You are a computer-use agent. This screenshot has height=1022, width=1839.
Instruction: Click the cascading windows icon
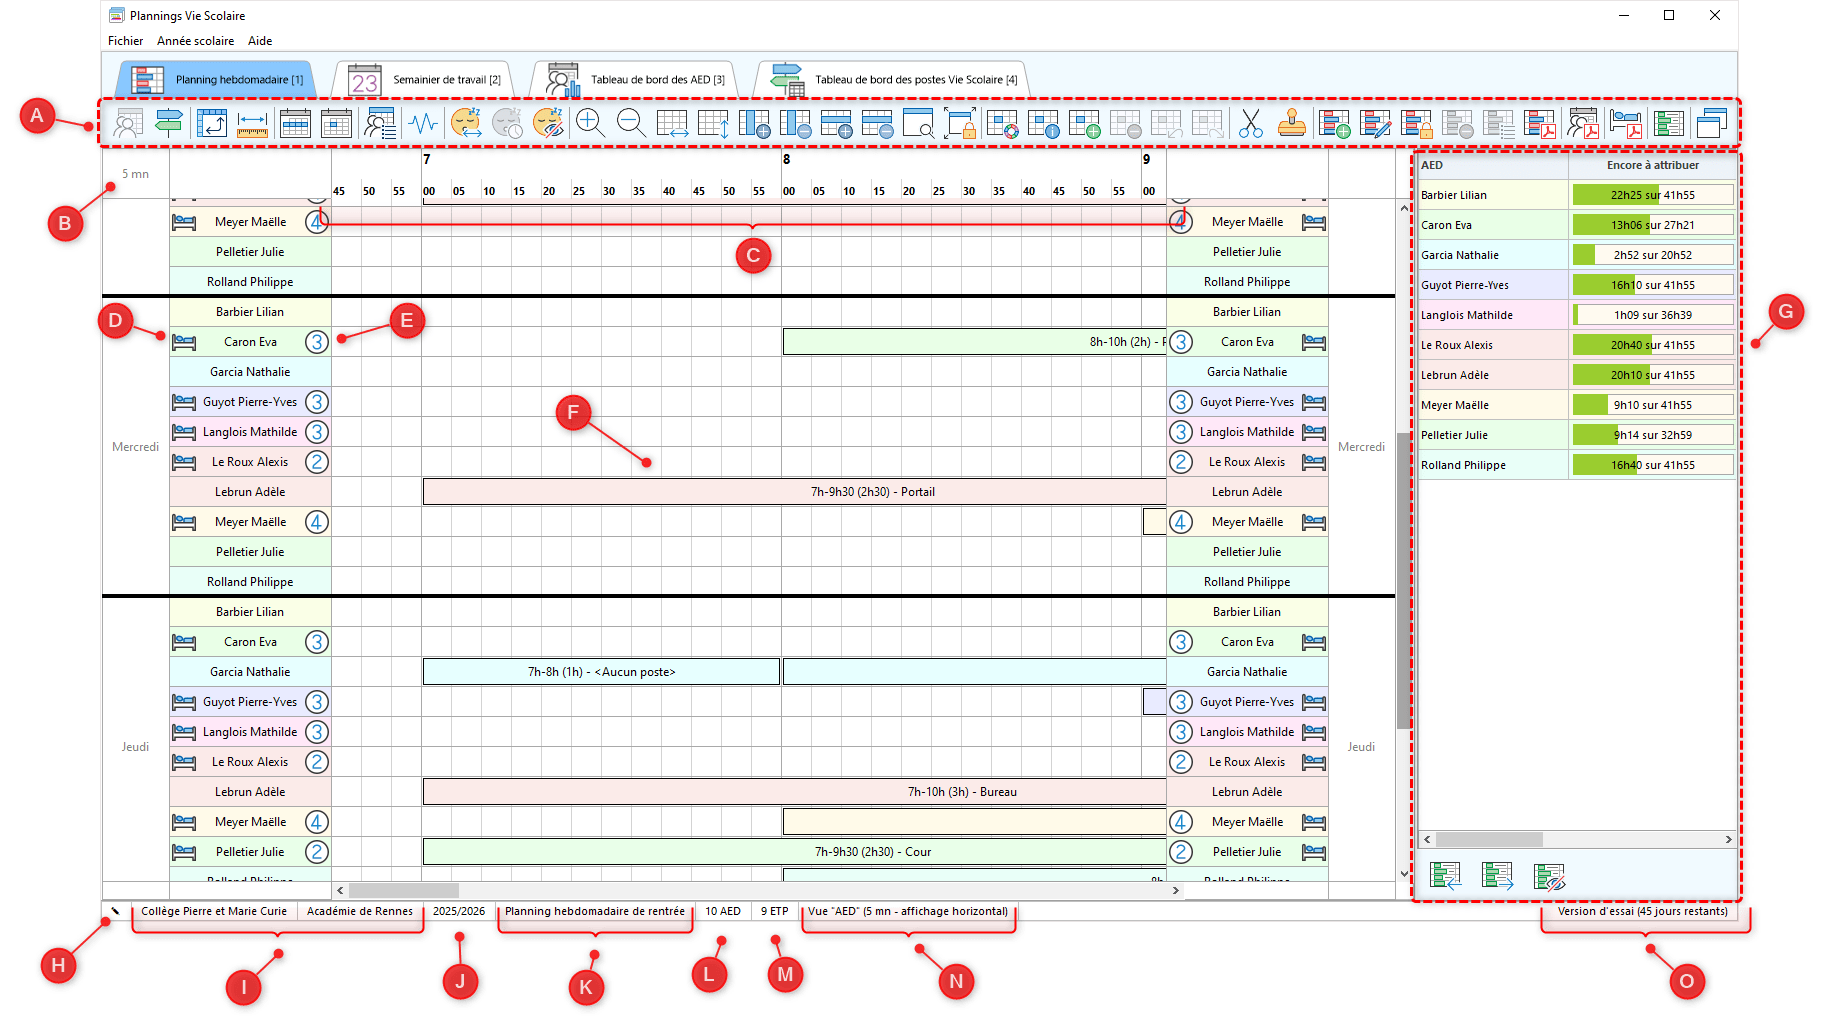pos(1711,123)
